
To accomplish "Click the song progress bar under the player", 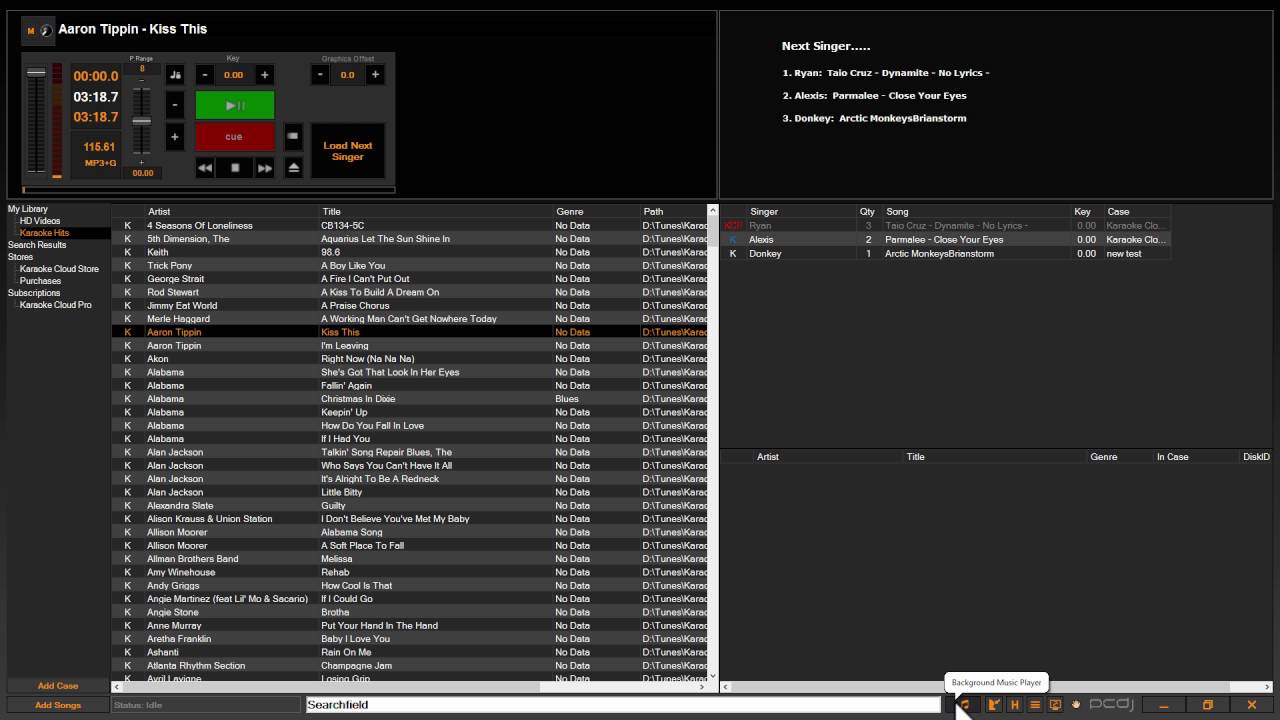I will 209,189.
